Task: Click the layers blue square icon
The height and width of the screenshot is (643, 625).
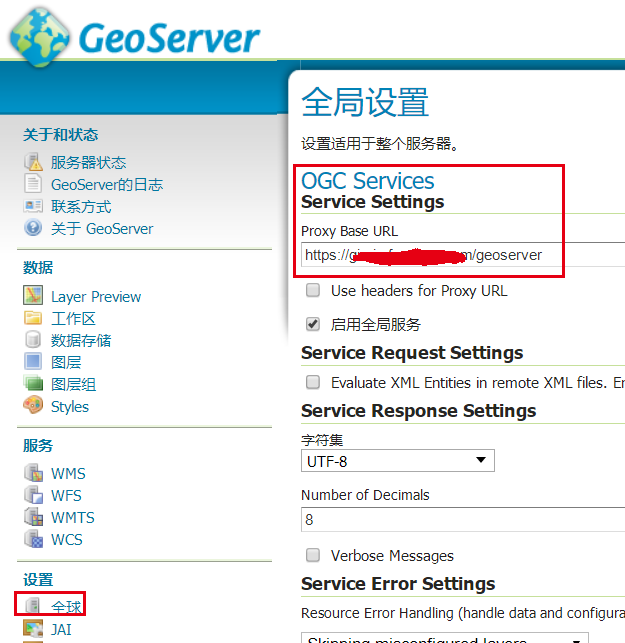Action: point(33,362)
